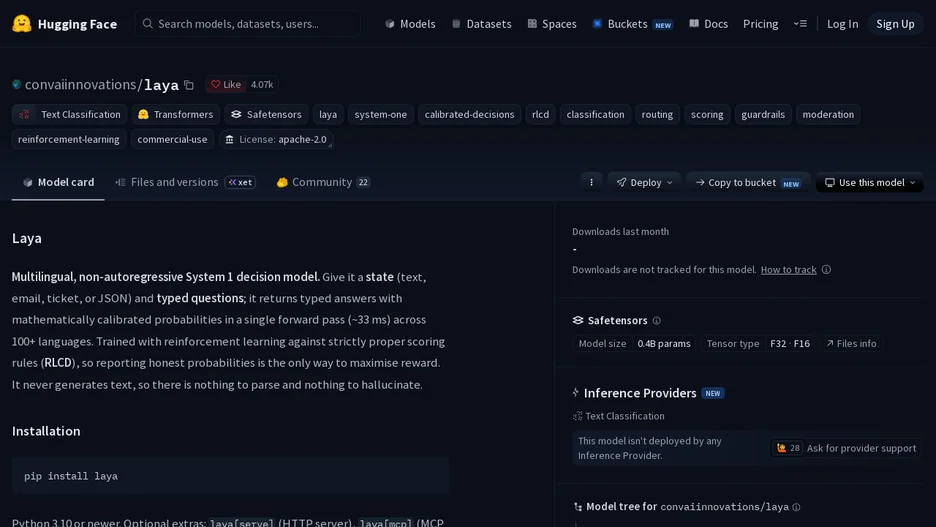The image size is (936, 527).
Task: Copy model name with clipboard icon
Action: (x=189, y=85)
